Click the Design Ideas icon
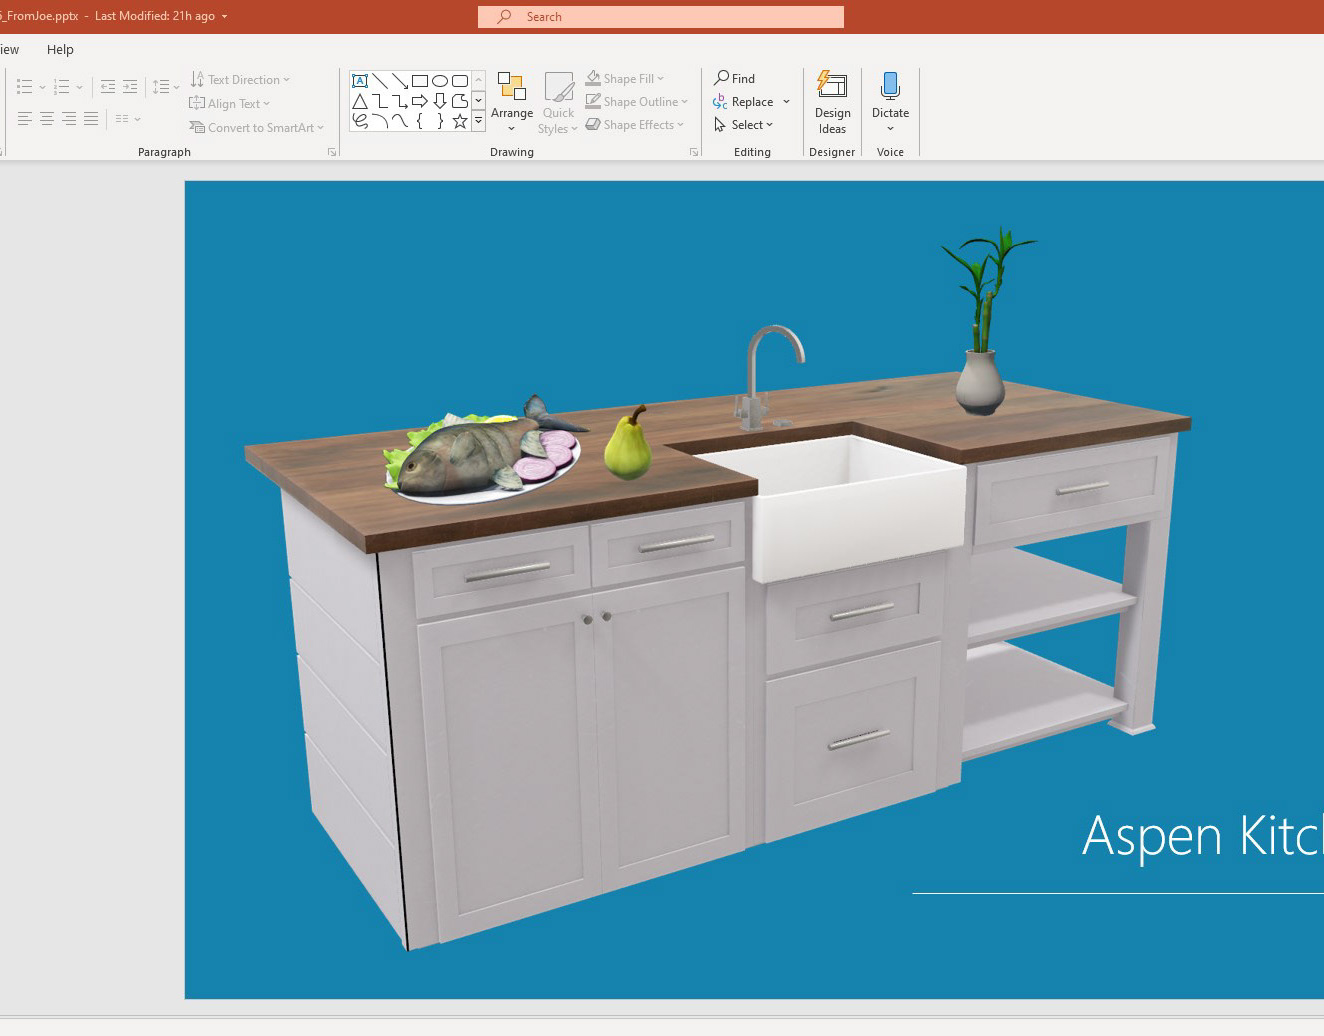 coord(832,86)
